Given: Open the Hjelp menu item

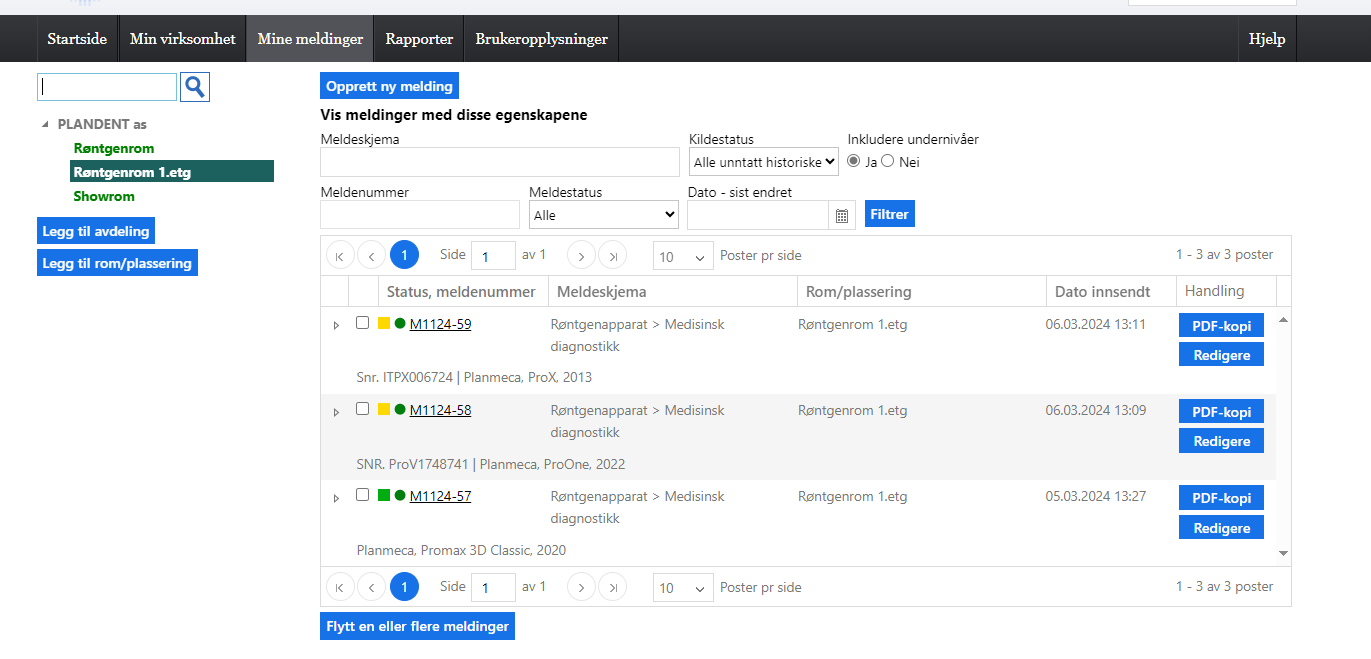Looking at the screenshot, I should 1267,39.
